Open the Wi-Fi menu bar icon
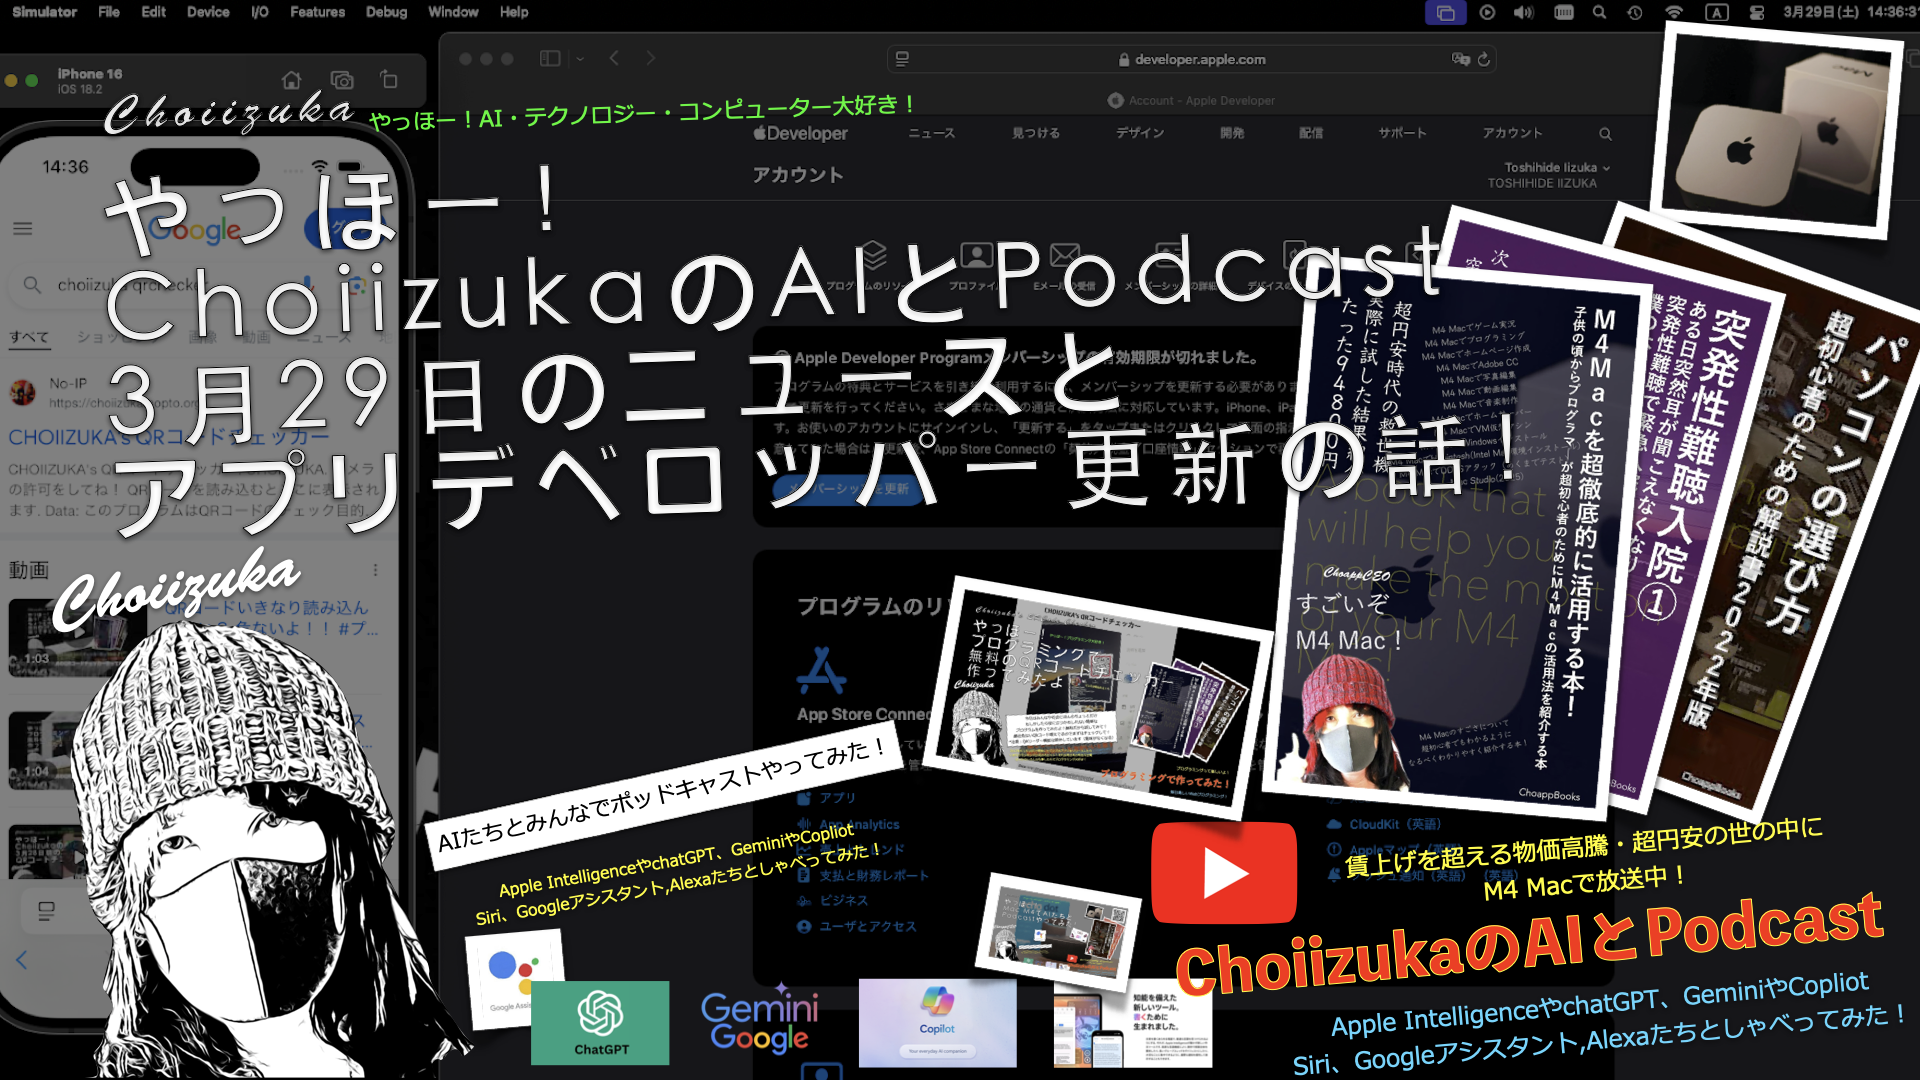 [1674, 12]
